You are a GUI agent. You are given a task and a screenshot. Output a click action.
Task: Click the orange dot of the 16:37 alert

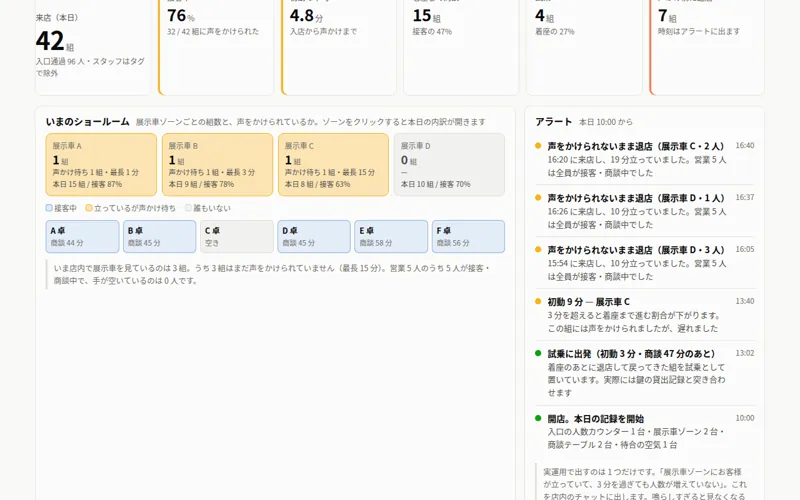pos(538,197)
